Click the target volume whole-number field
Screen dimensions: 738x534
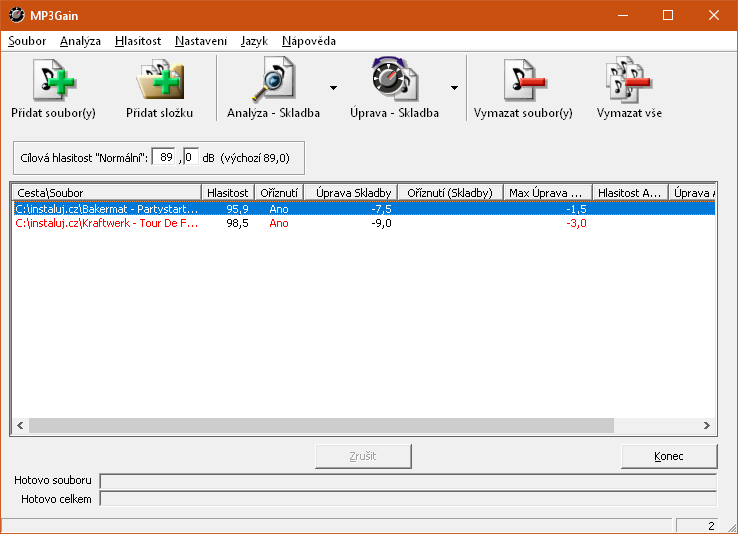(x=164, y=157)
